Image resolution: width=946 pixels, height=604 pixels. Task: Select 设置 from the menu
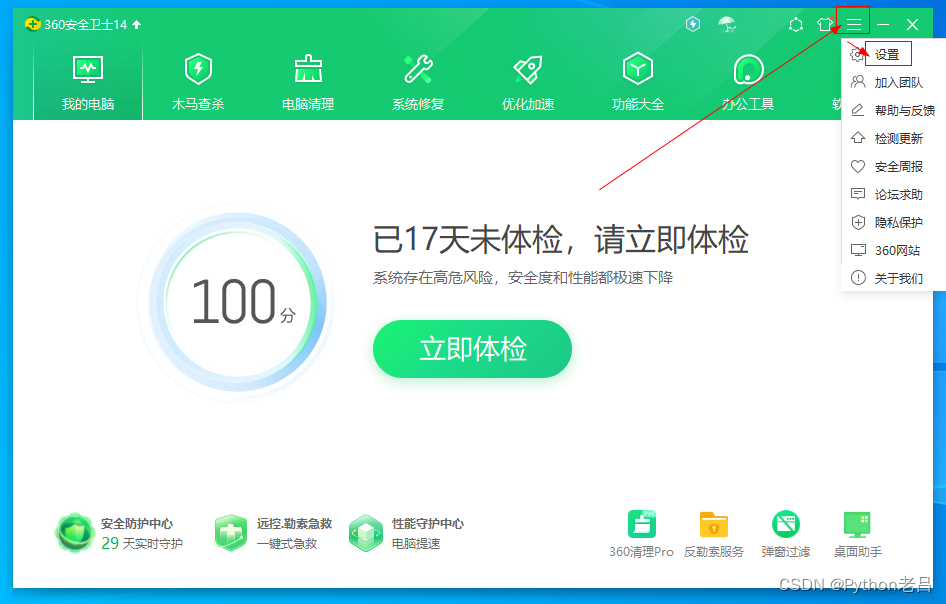(x=887, y=55)
